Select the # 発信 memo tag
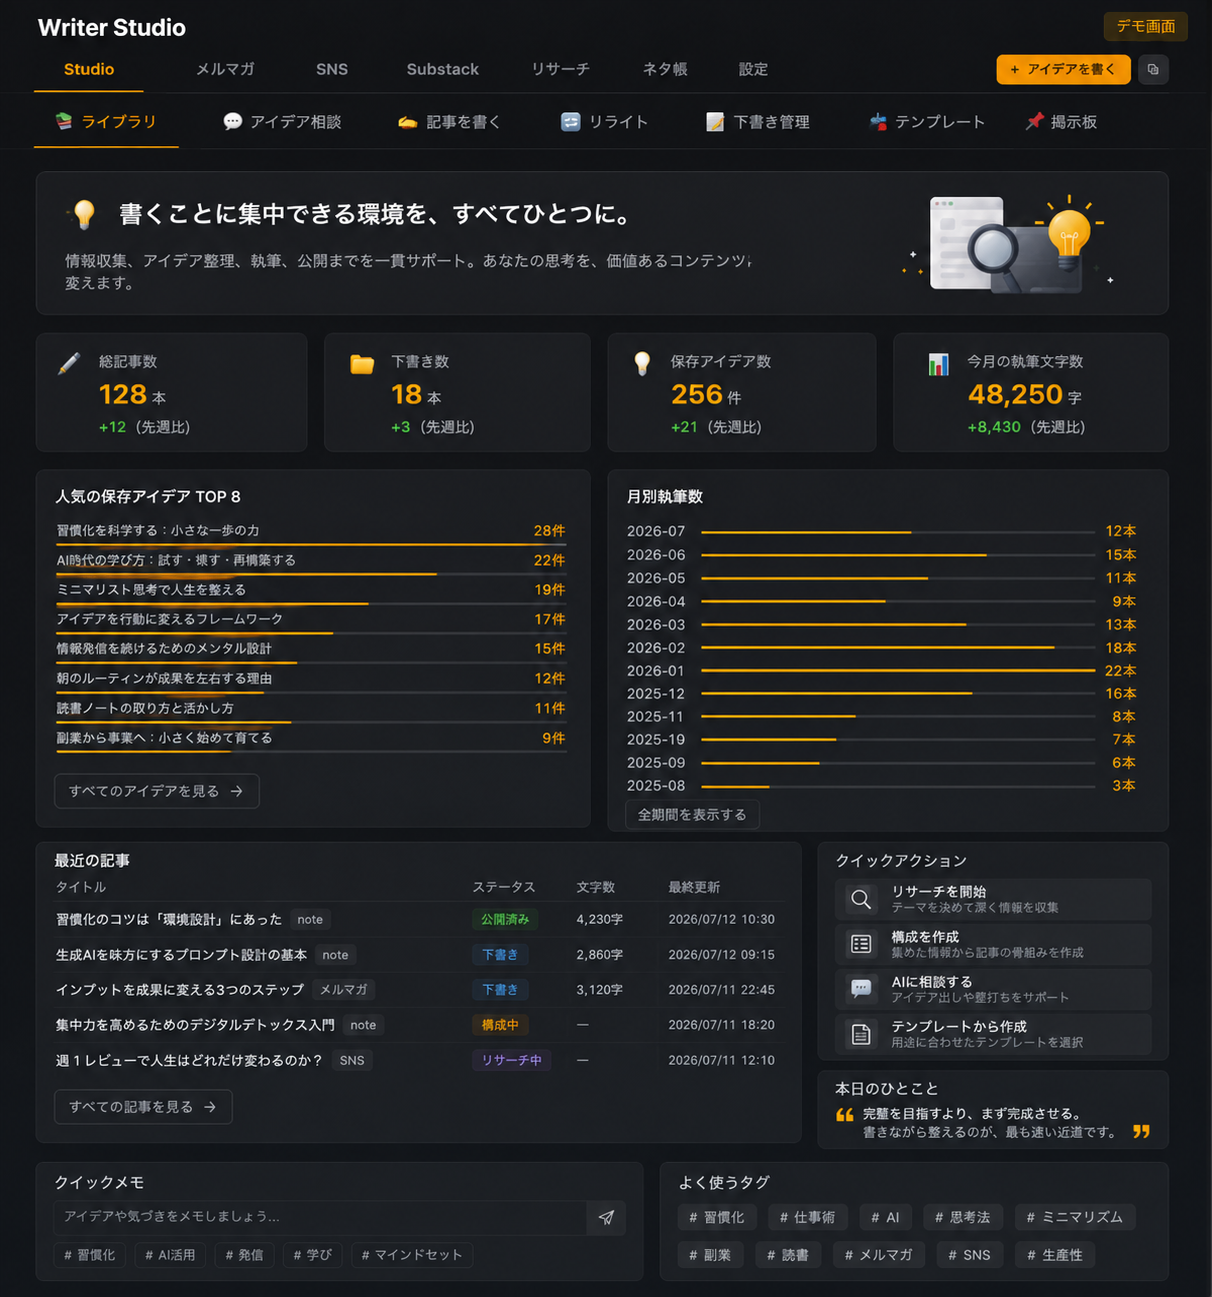This screenshot has width=1212, height=1297. pyautogui.click(x=245, y=1255)
